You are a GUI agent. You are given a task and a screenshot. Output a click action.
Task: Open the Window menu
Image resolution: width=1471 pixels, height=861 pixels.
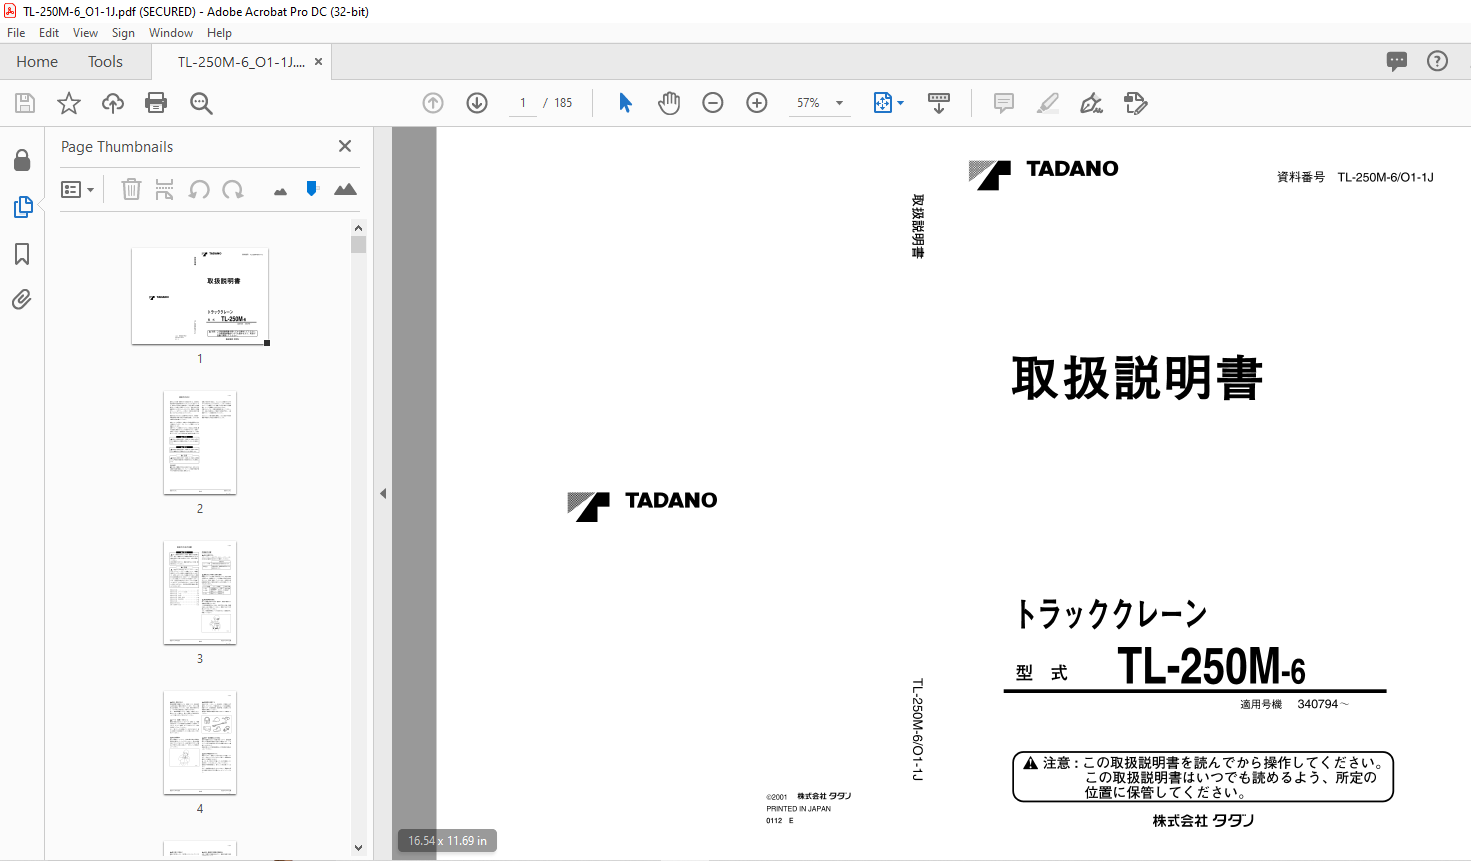(171, 32)
